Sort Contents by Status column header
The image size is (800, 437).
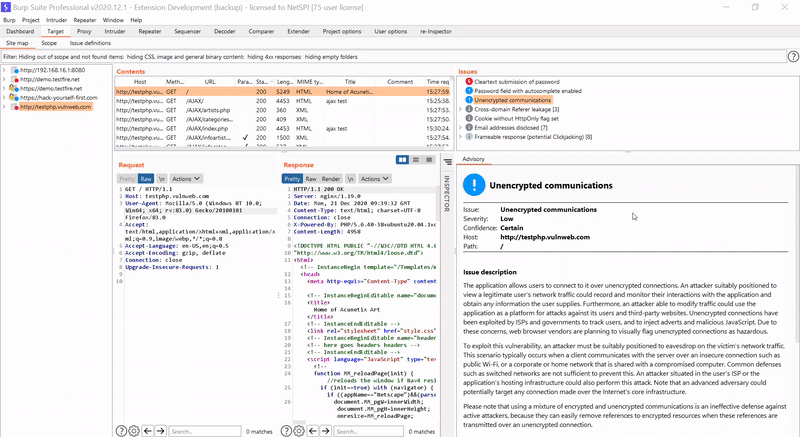tap(263, 82)
